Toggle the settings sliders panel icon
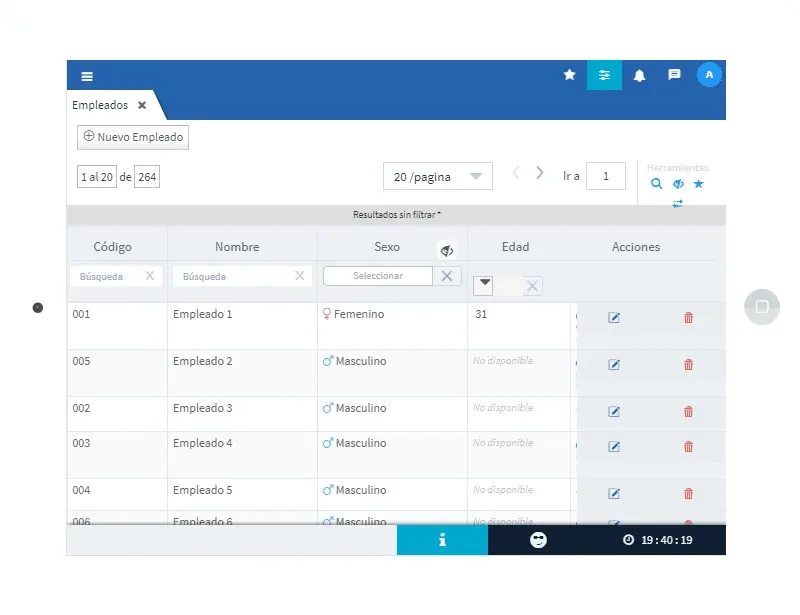800x615 pixels. (x=604, y=75)
